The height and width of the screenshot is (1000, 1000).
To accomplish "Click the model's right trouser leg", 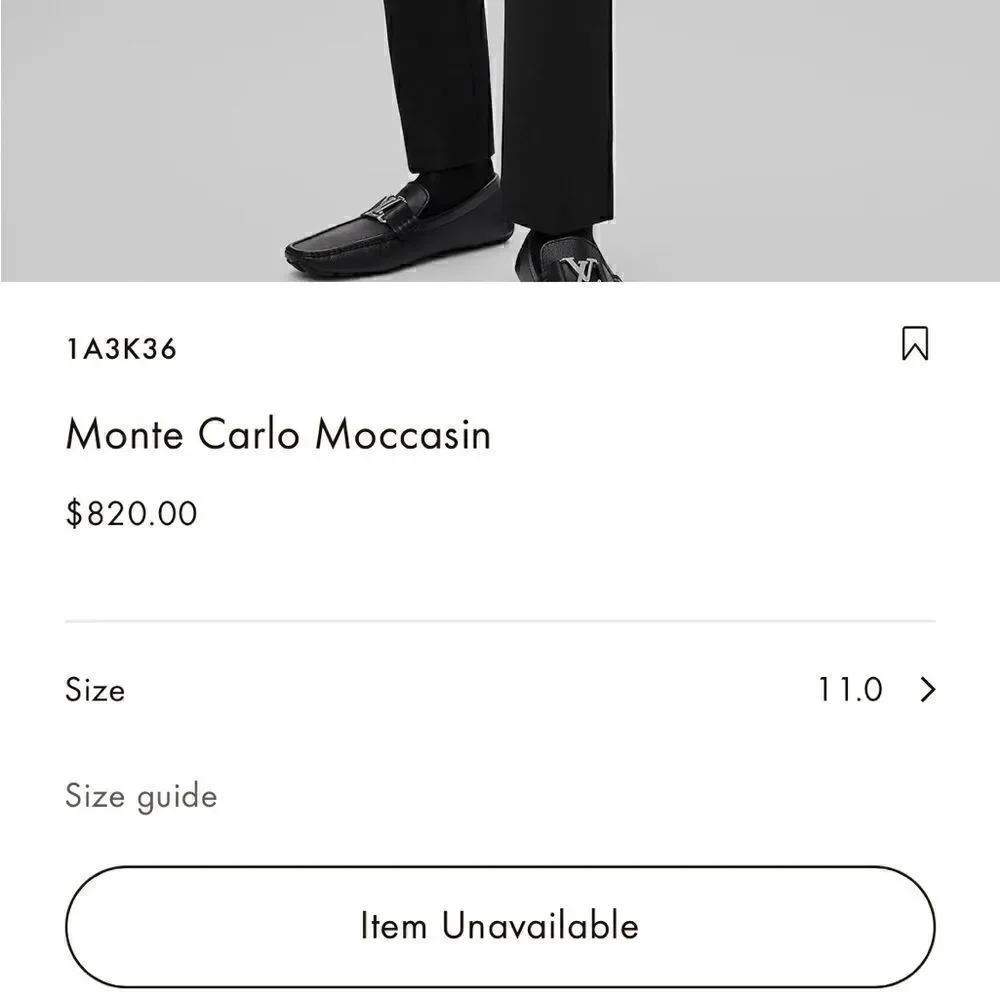I will click(x=558, y=108).
